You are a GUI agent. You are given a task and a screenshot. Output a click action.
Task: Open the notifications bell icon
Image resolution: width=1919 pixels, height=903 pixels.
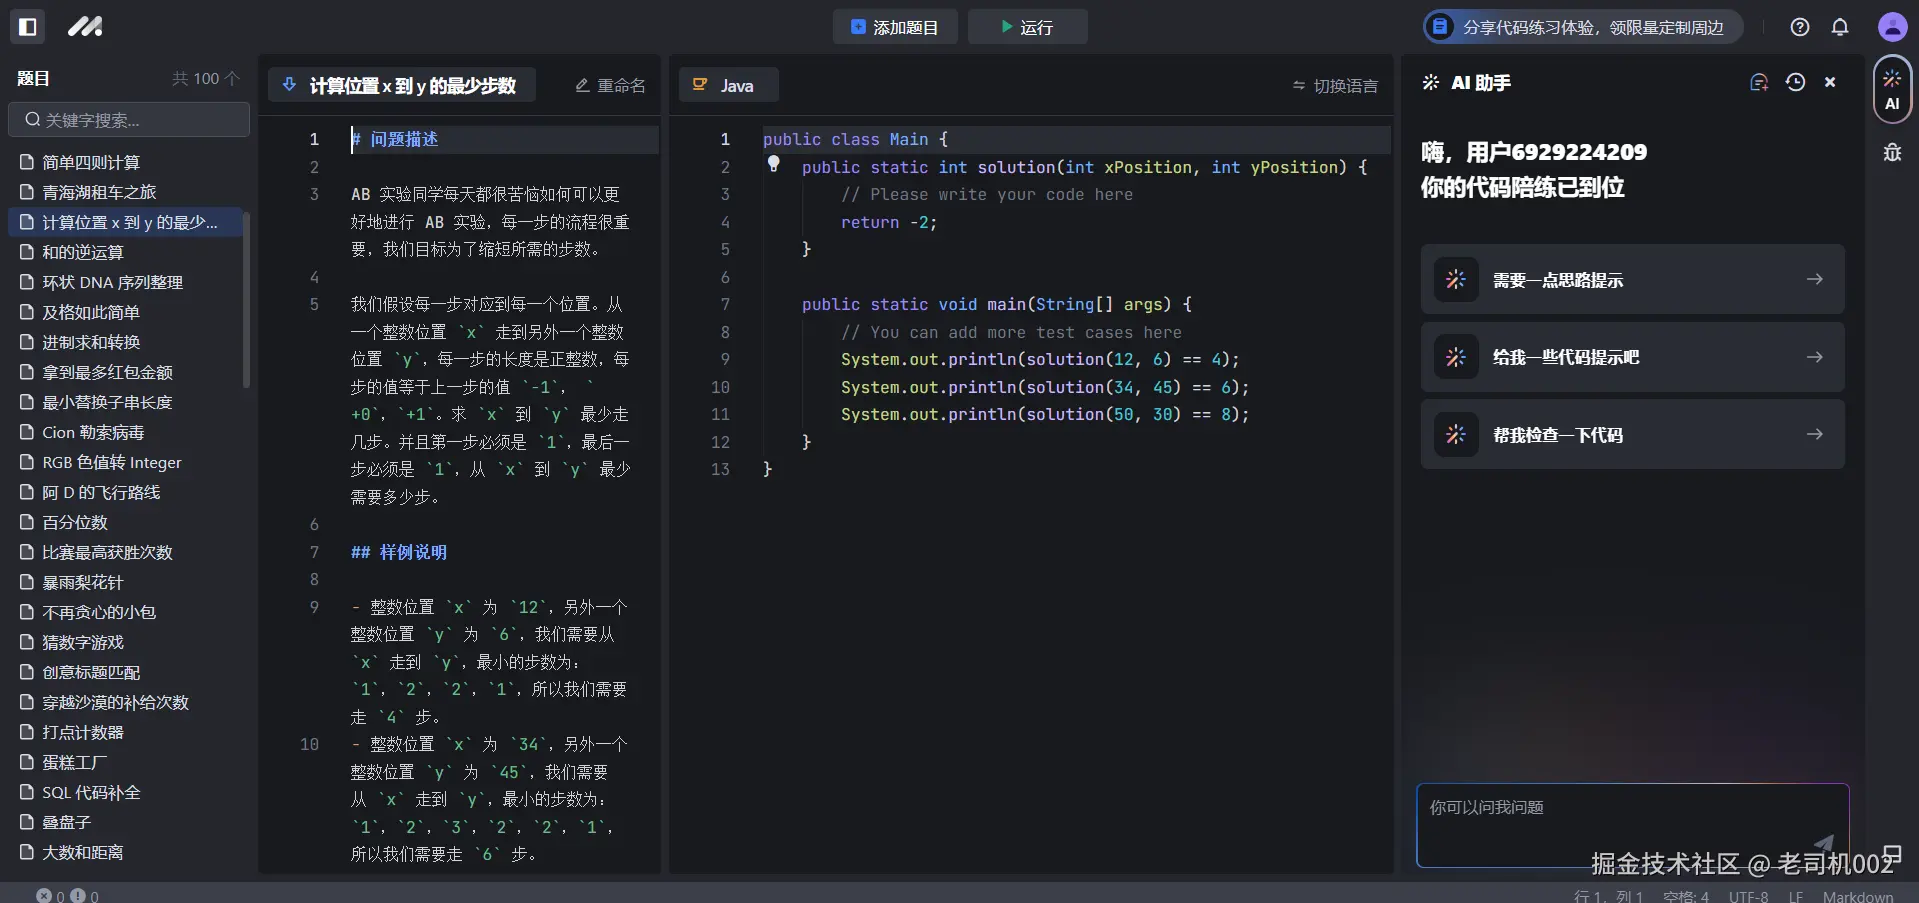(x=1840, y=27)
